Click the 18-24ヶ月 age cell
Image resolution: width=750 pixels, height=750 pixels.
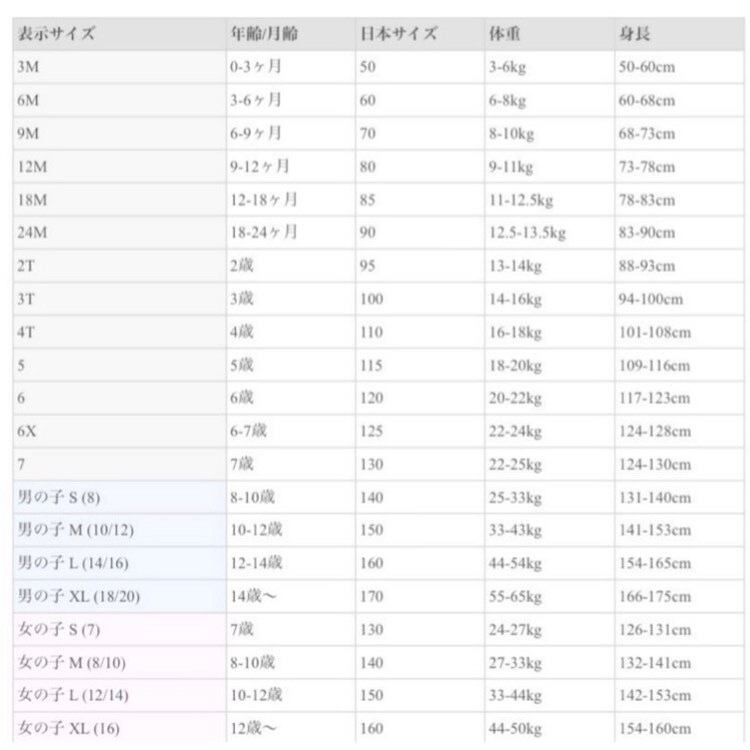[x=264, y=233]
